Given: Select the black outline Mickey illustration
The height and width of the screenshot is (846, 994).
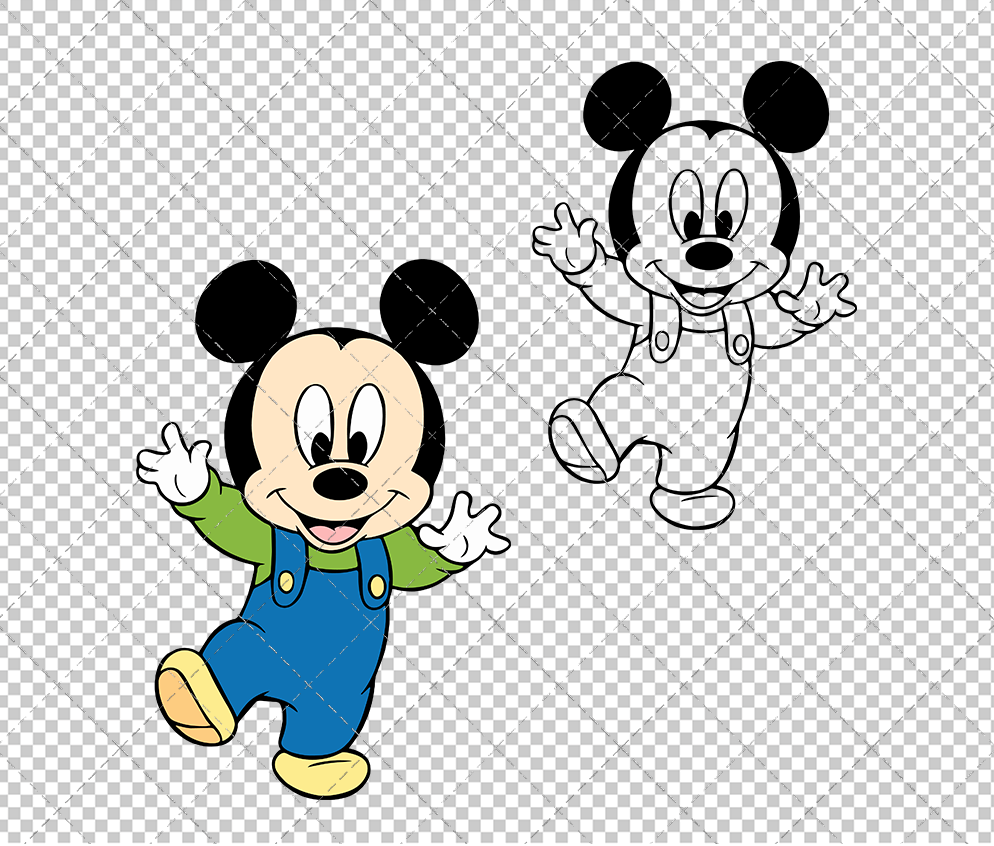Looking at the screenshot, I should click(x=694, y=295).
